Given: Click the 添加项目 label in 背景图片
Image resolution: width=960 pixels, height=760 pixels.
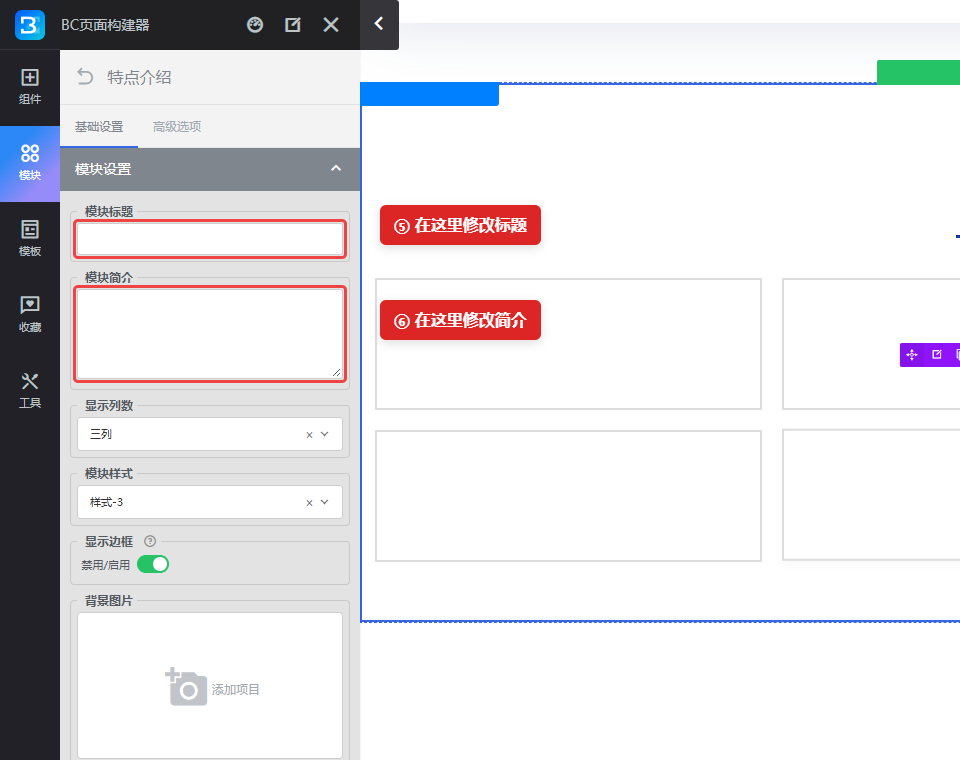Looking at the screenshot, I should [236, 690].
